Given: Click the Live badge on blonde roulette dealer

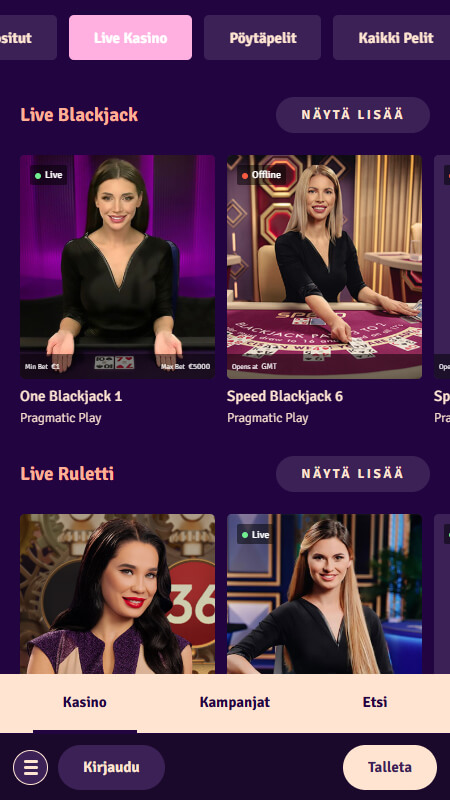Looking at the screenshot, I should coord(255,534).
